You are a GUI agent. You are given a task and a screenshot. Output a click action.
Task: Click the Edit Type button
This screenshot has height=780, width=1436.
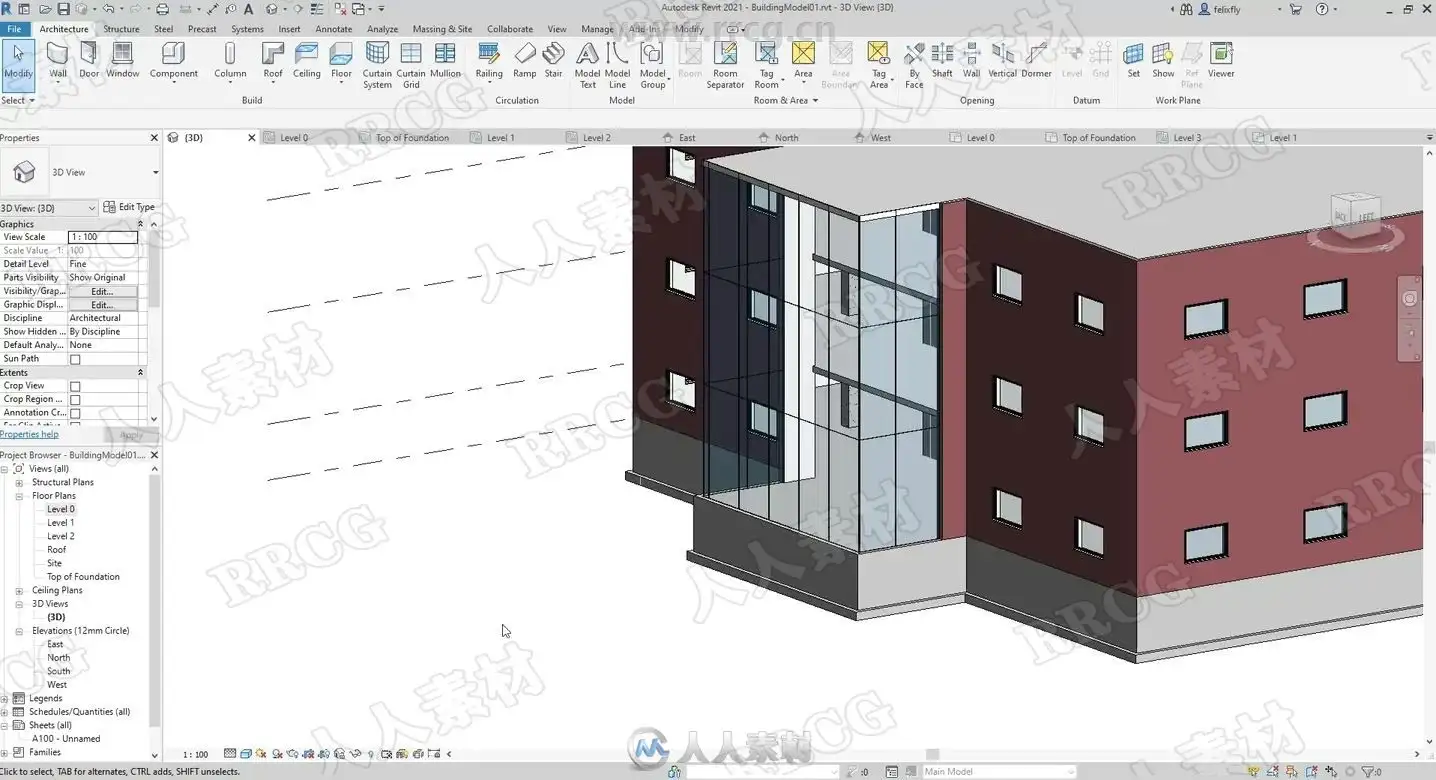coord(130,207)
